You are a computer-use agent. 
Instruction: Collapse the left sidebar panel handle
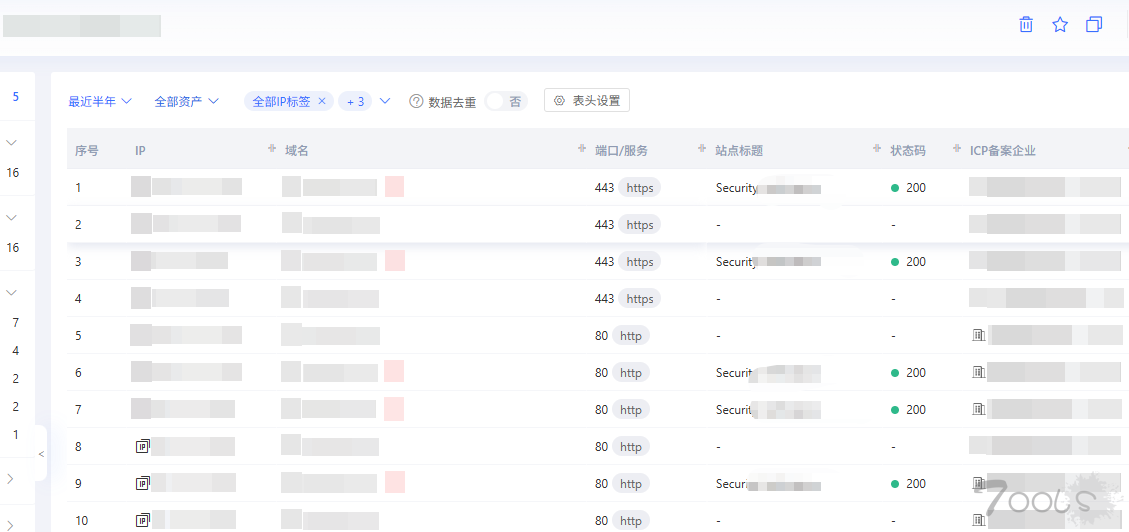(x=41, y=454)
